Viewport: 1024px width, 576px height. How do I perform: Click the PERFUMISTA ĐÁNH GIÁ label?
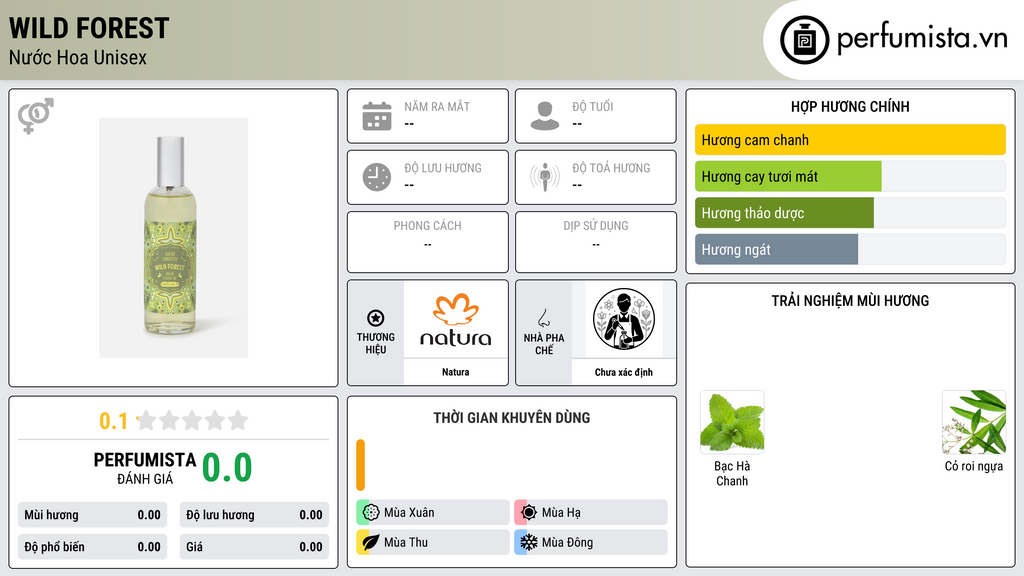coord(144,468)
